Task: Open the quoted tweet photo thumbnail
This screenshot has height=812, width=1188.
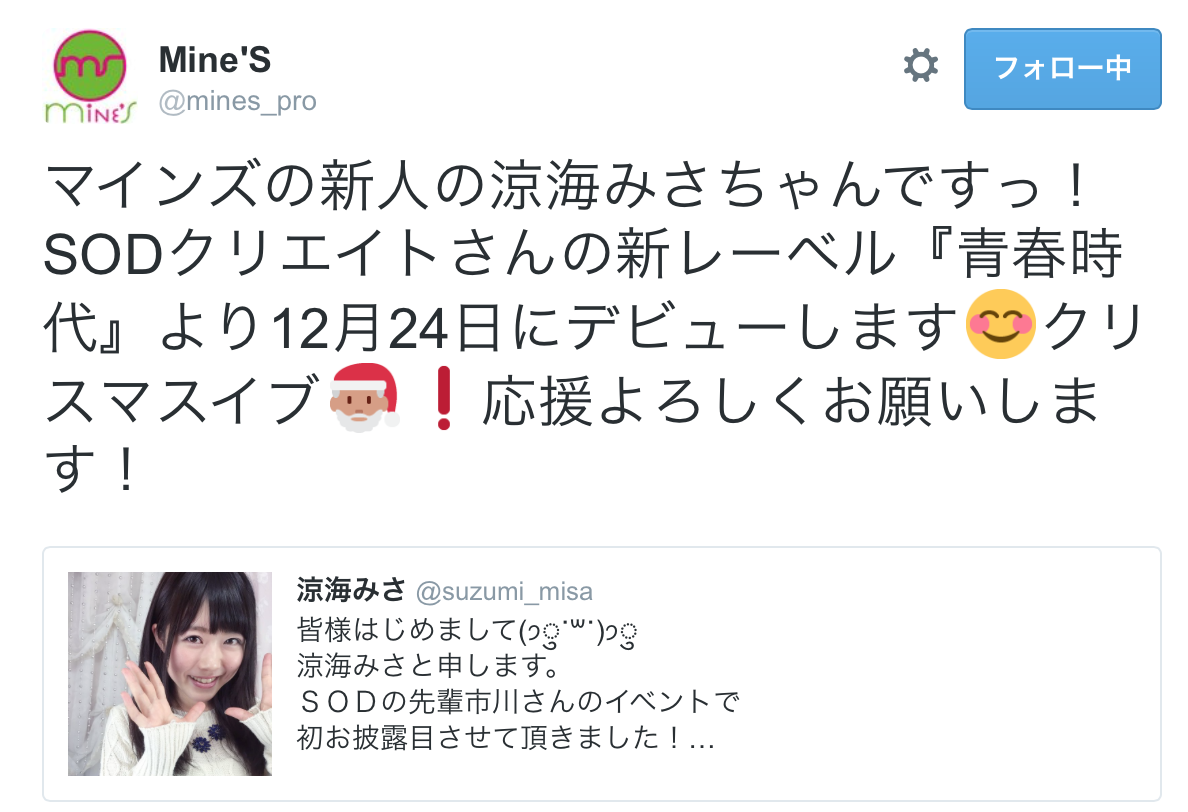Action: (170, 673)
